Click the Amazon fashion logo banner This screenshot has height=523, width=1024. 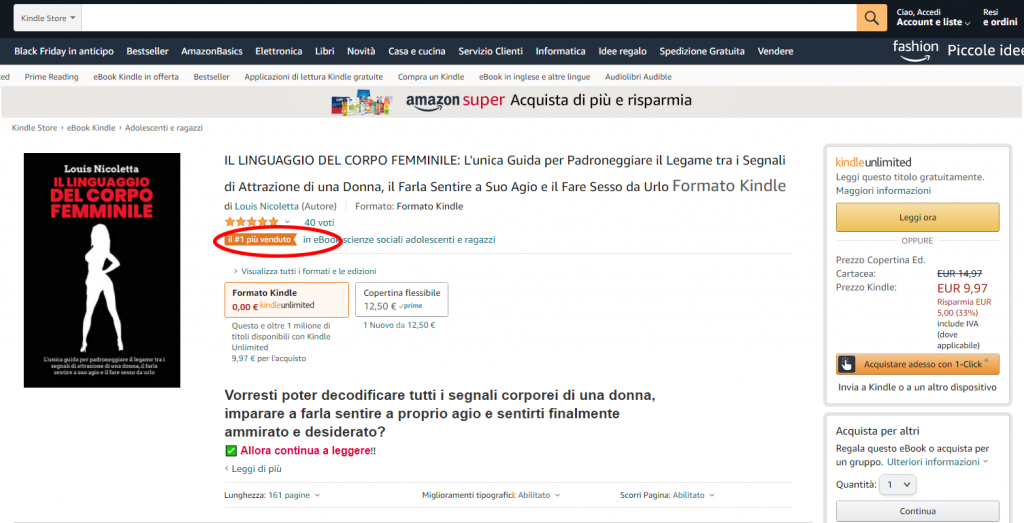tap(916, 50)
